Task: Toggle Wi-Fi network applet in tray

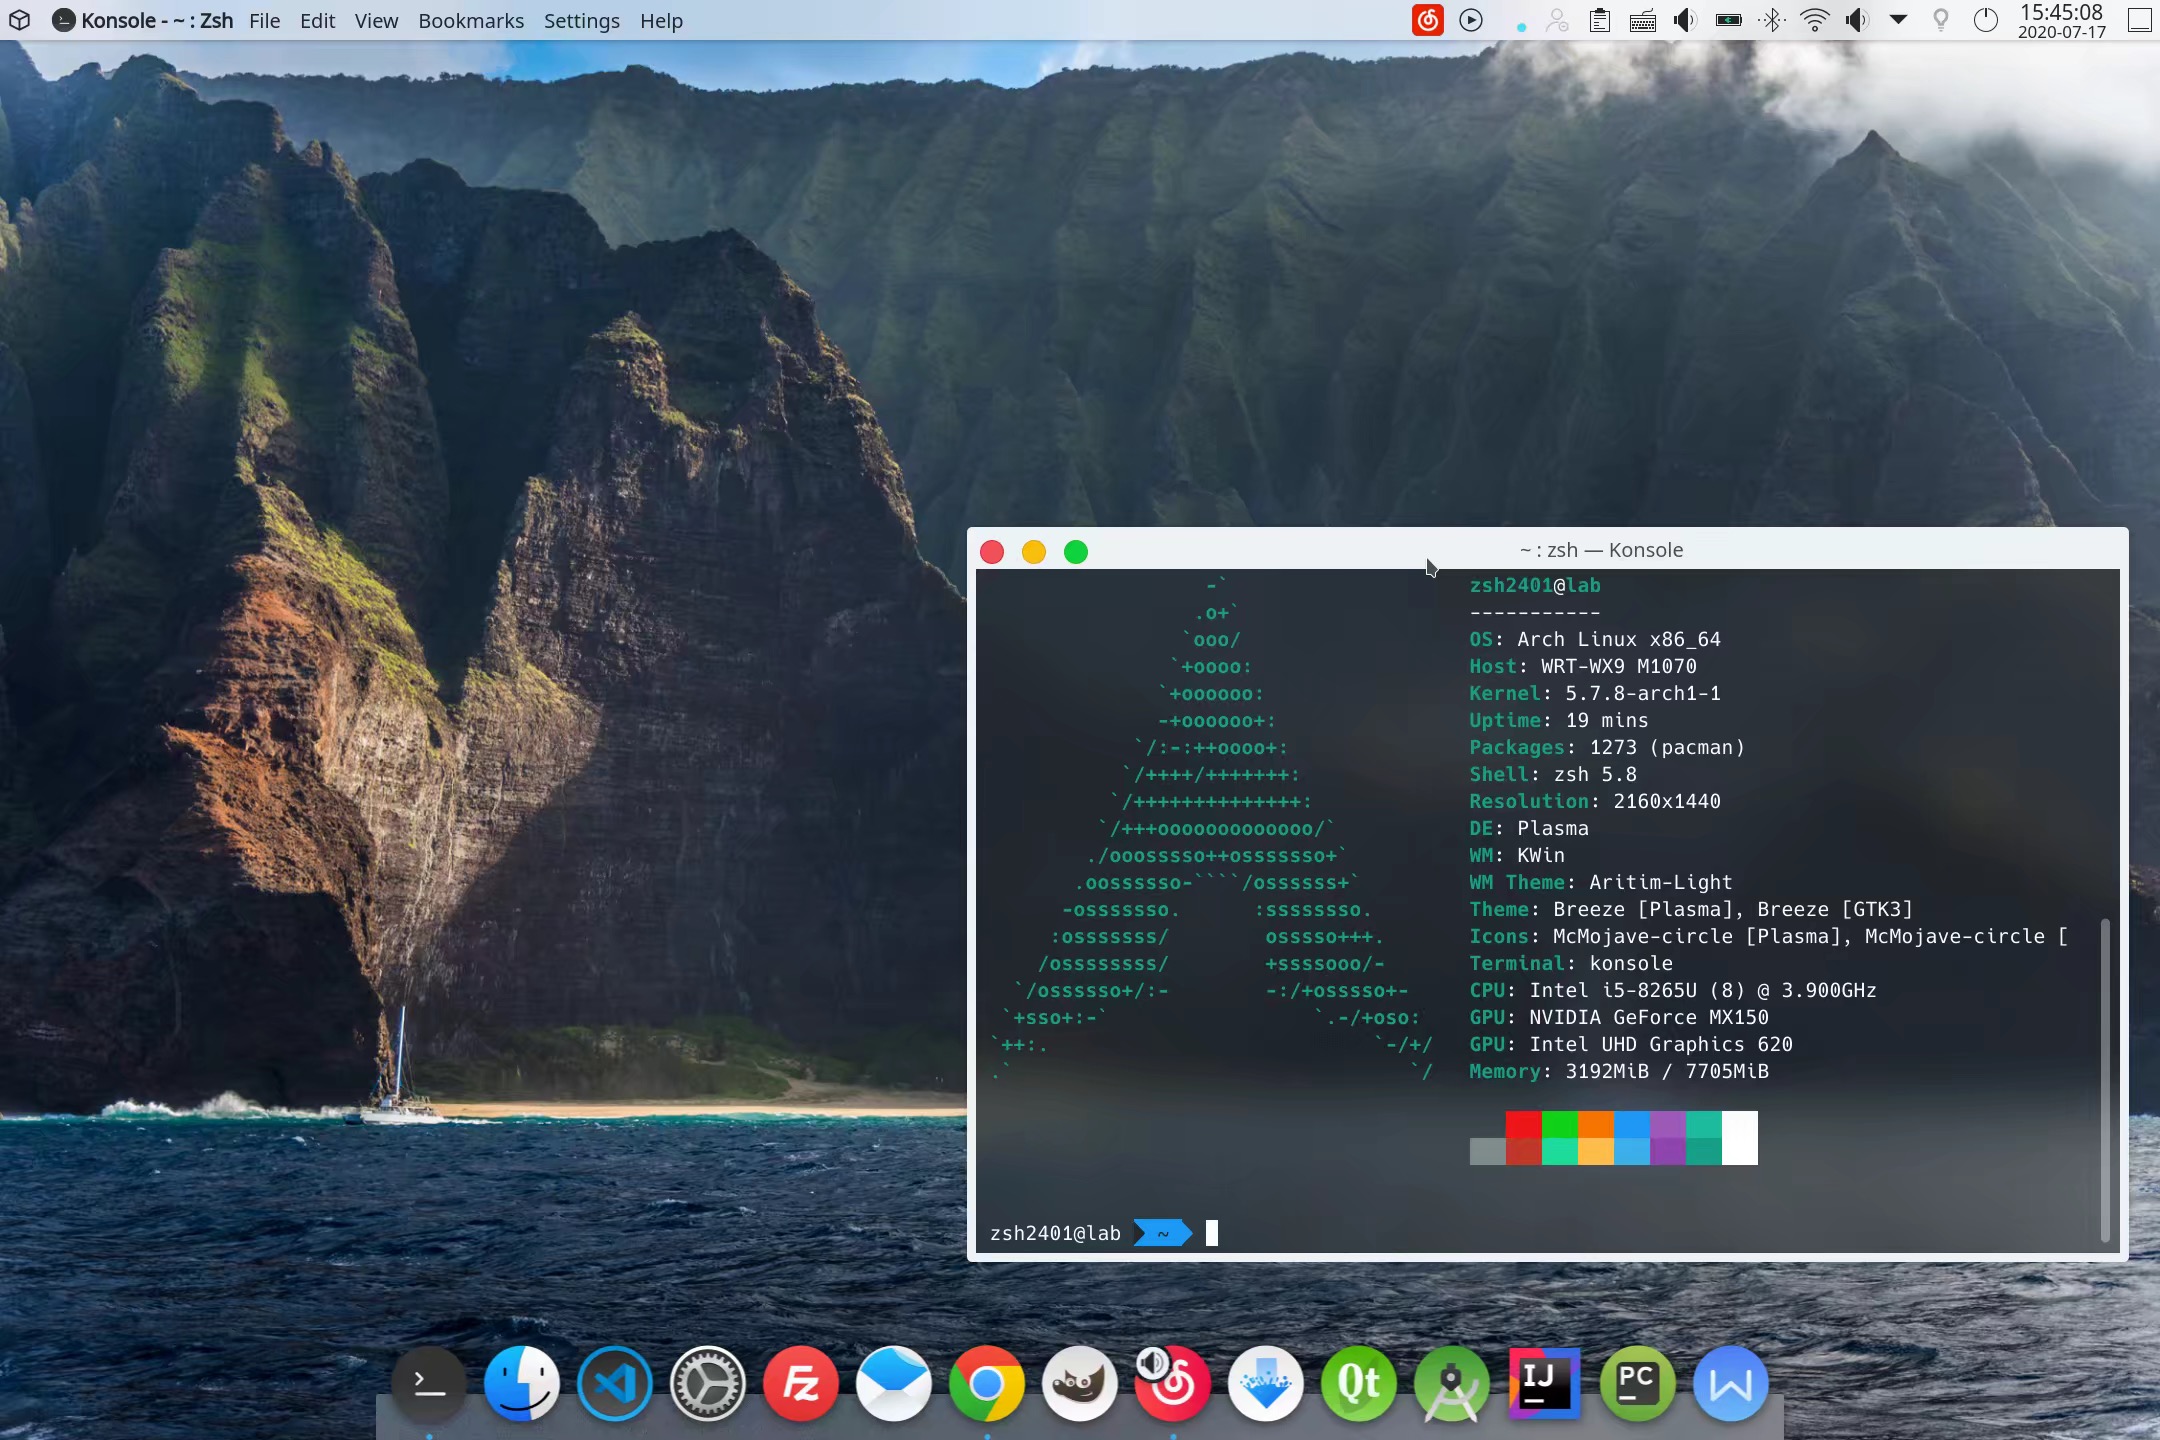Action: 1814,20
